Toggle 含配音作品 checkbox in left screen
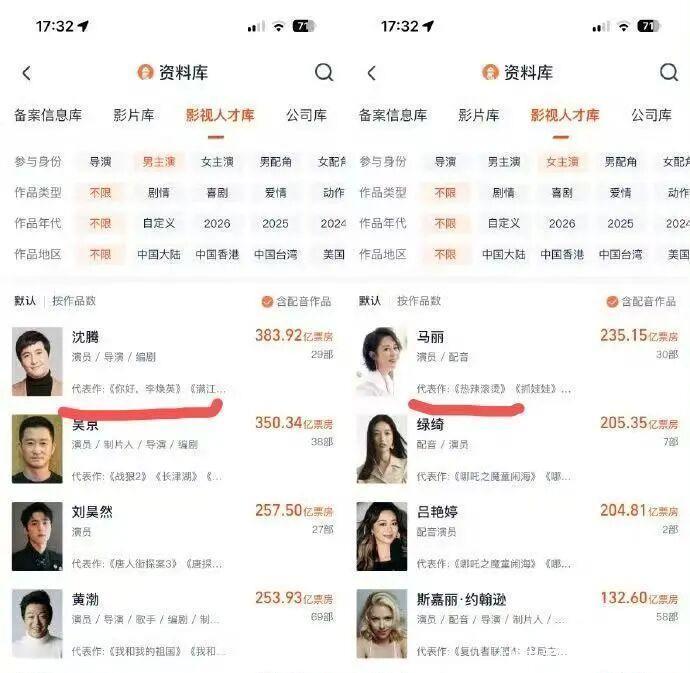Screen dimensions: 690x673 [267, 302]
